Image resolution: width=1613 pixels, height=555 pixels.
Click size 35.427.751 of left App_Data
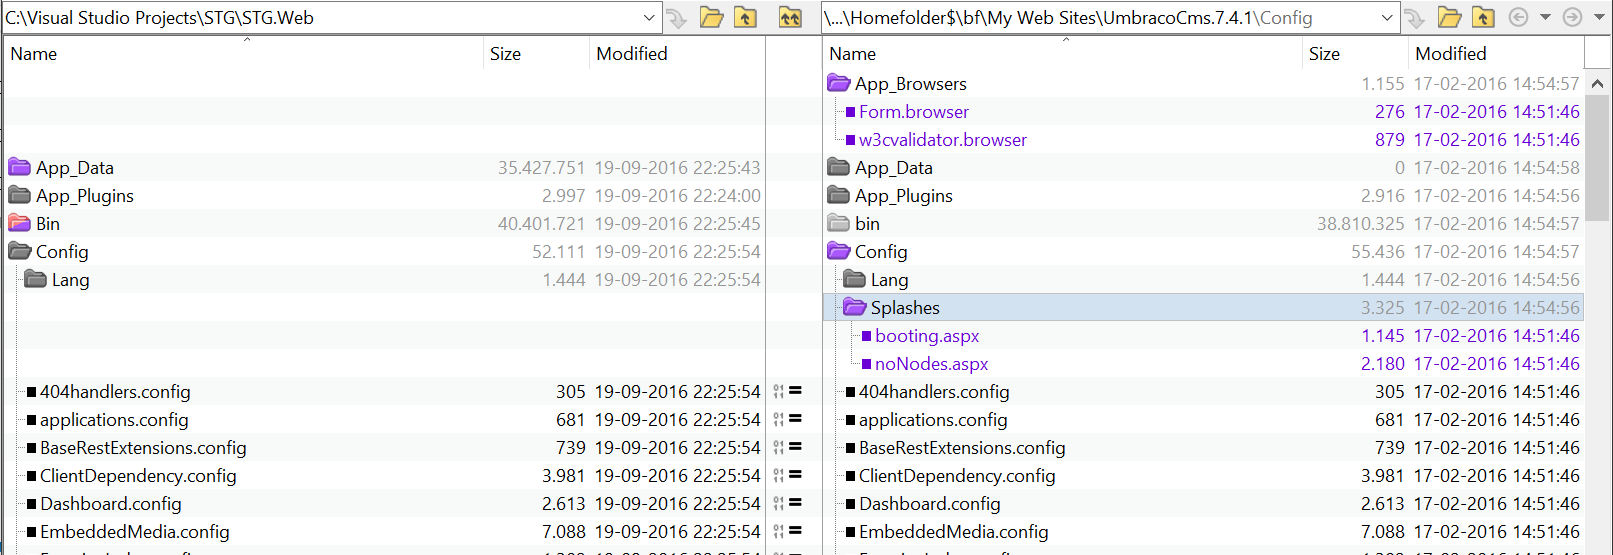click(541, 168)
